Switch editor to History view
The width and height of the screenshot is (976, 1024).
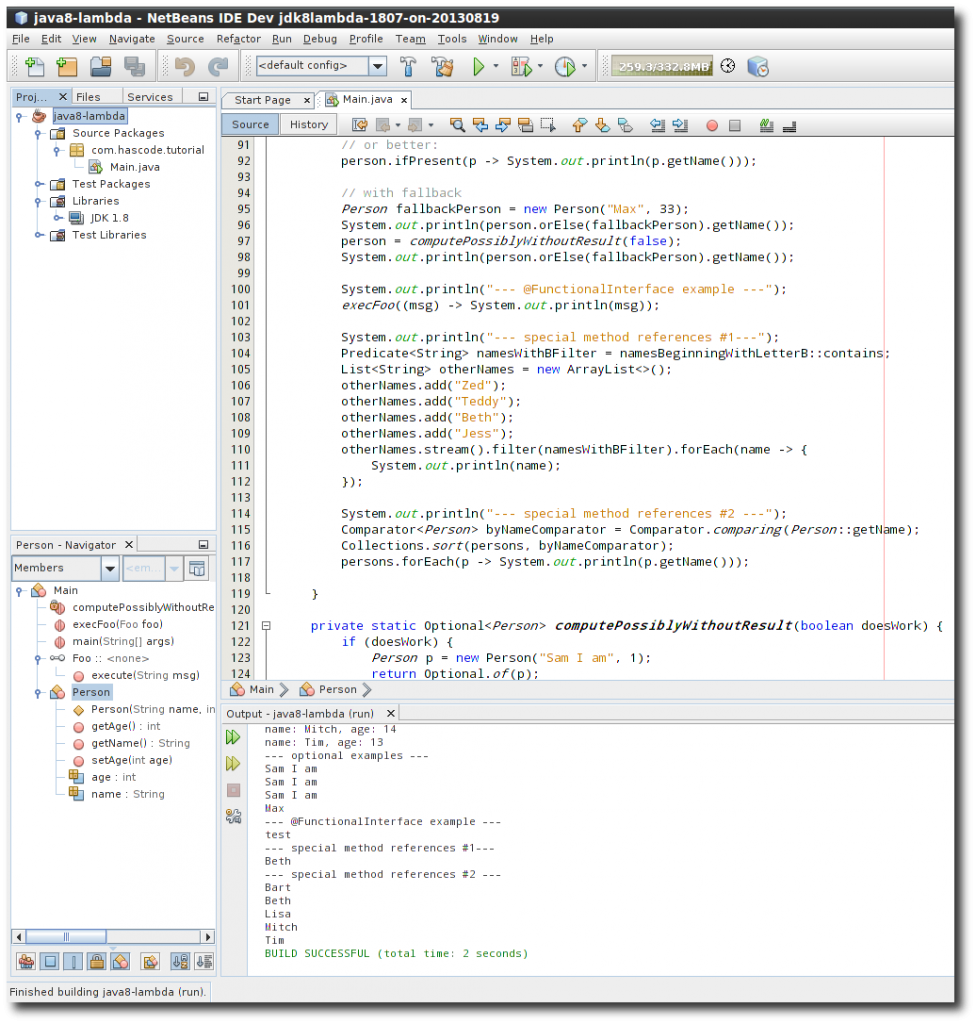(x=307, y=124)
